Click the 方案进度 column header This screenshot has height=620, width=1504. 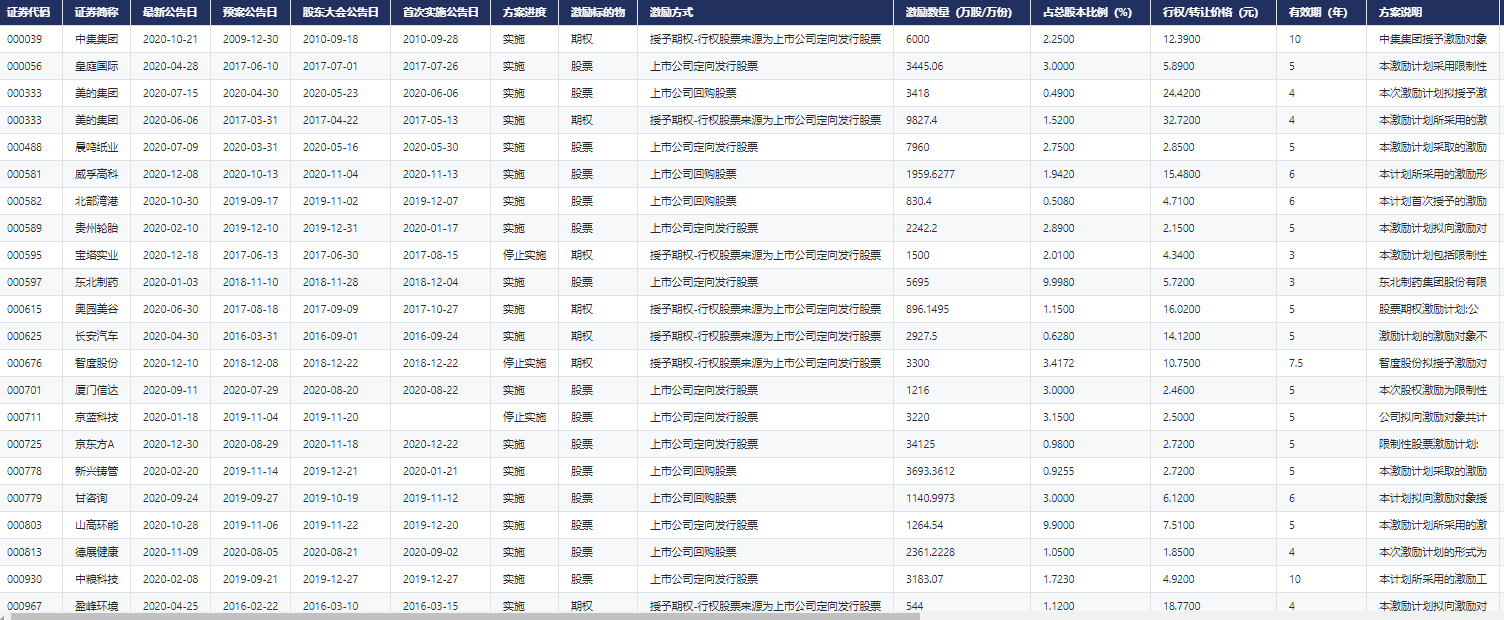click(x=524, y=12)
